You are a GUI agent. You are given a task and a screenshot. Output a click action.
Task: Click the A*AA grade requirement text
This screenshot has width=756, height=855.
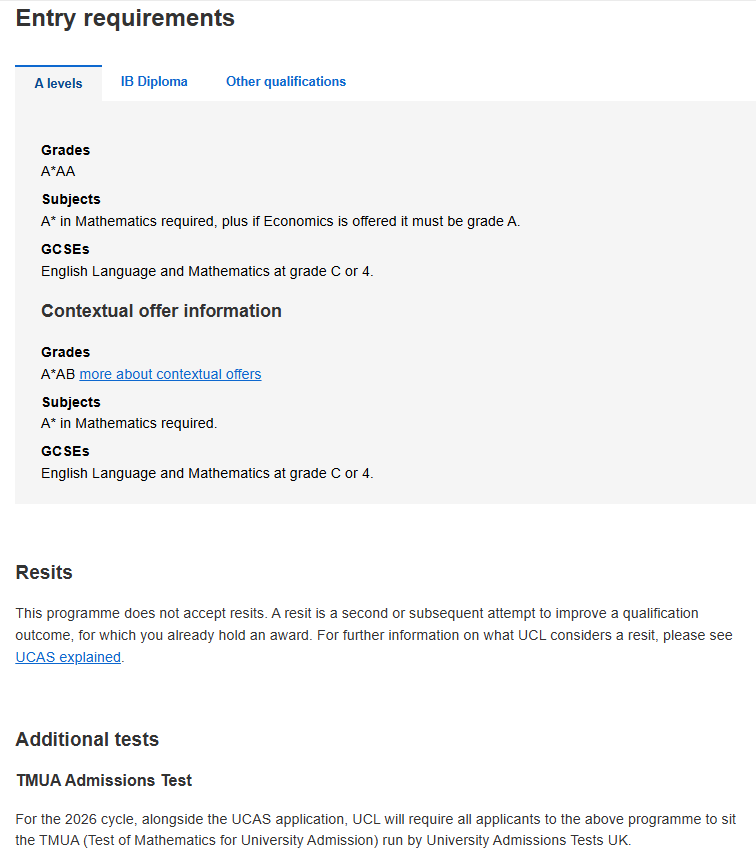tap(58, 171)
